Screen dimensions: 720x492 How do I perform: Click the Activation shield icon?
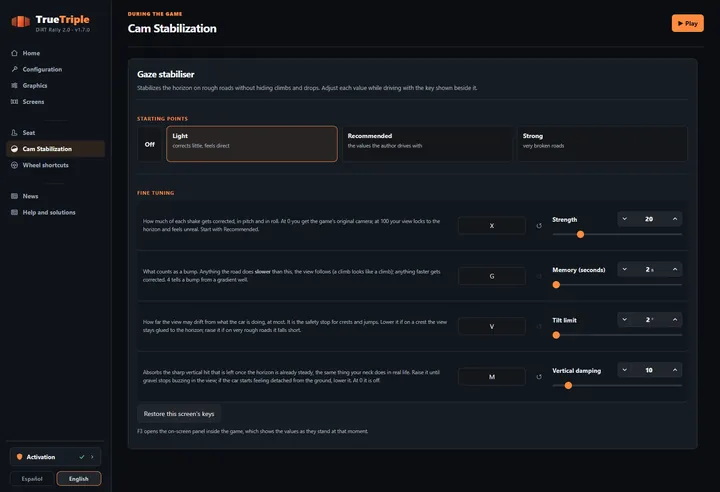[19, 457]
